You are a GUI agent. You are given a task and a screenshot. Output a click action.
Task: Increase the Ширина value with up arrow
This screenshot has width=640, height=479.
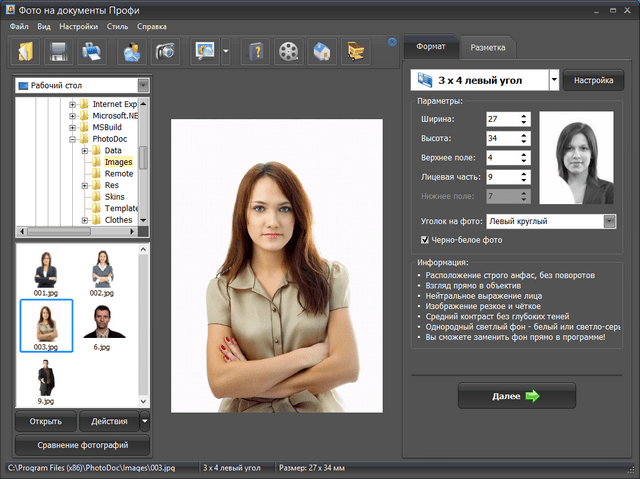point(523,116)
